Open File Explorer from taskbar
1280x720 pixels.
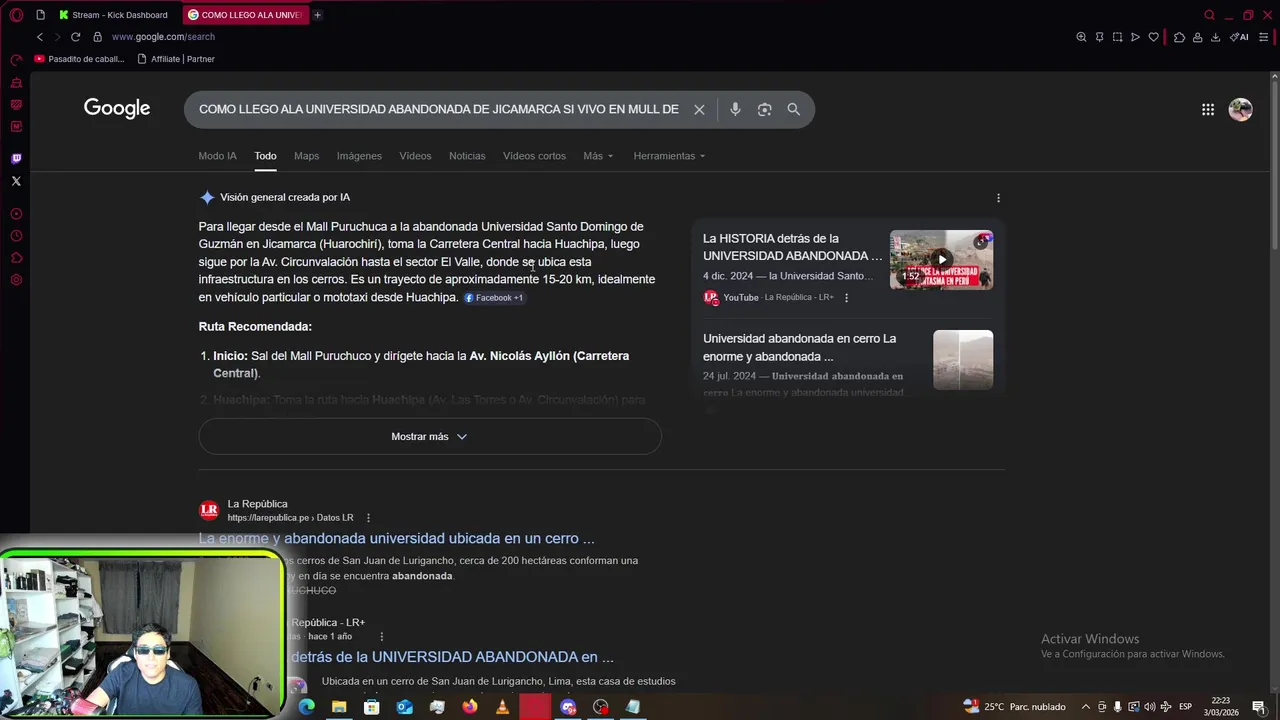339,707
